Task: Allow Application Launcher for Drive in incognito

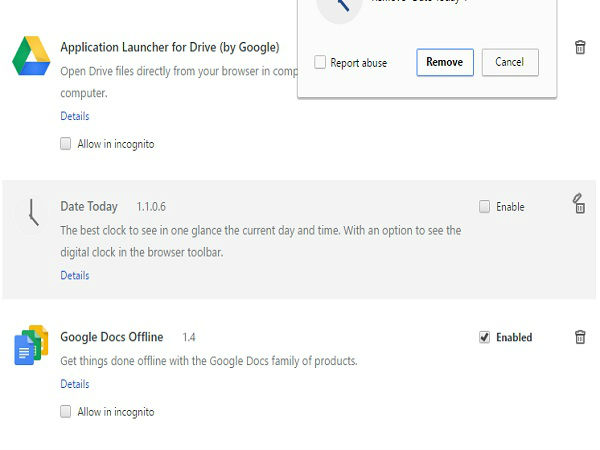Action: (66, 144)
